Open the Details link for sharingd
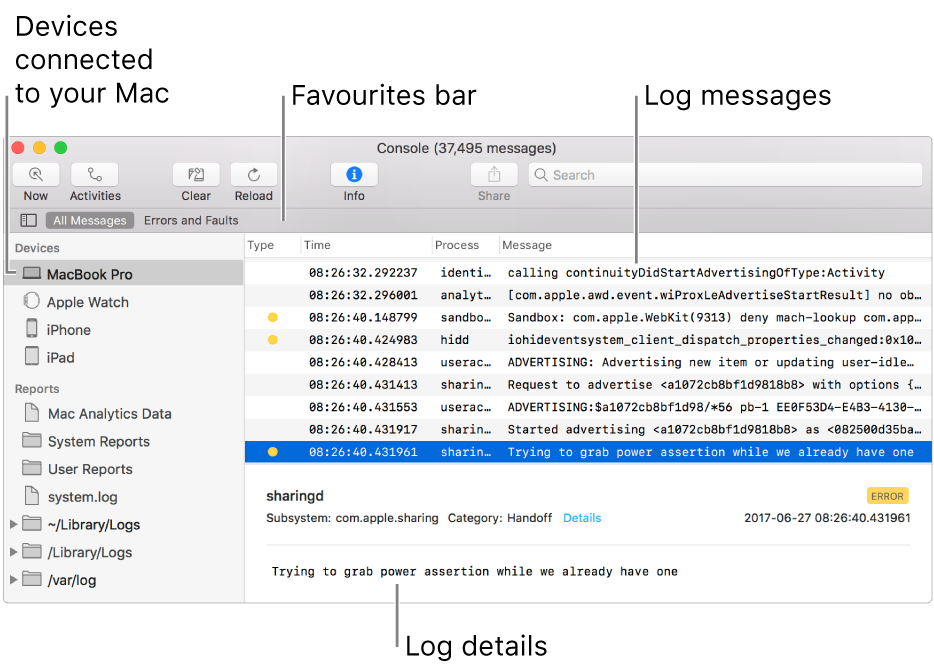934x669 pixels. (x=582, y=518)
